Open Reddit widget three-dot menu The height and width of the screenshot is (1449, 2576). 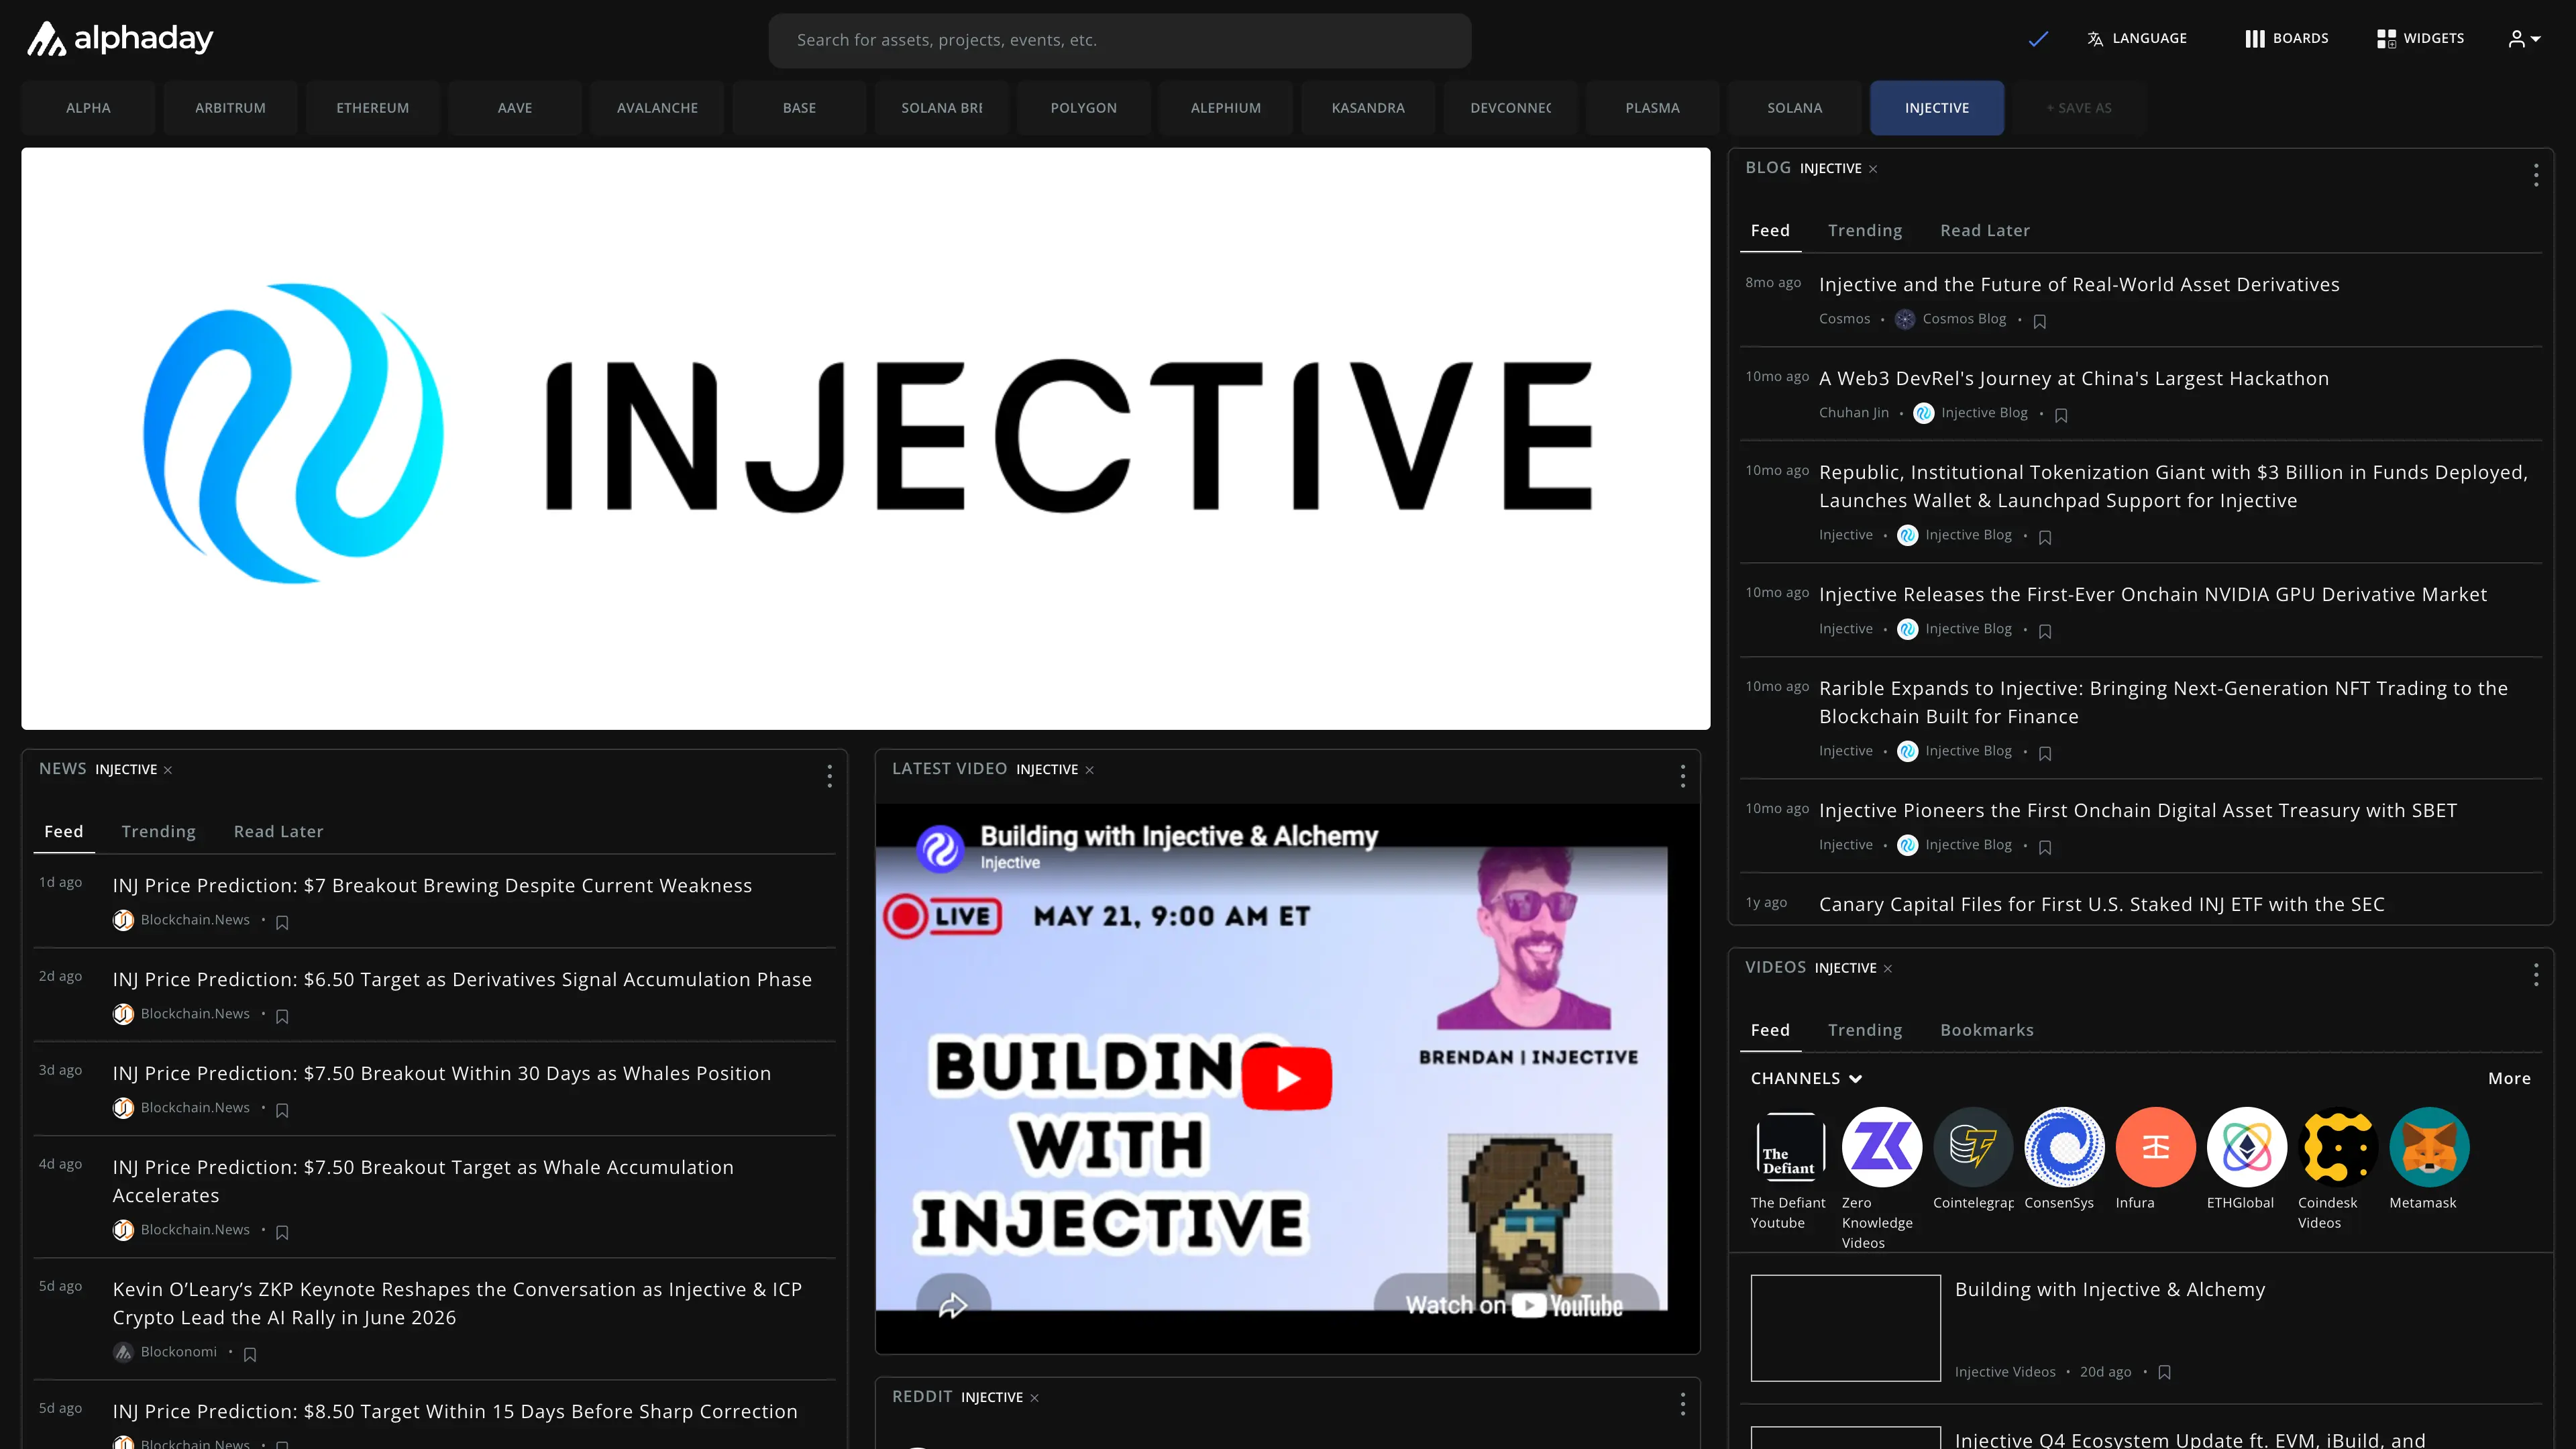[1682, 1404]
